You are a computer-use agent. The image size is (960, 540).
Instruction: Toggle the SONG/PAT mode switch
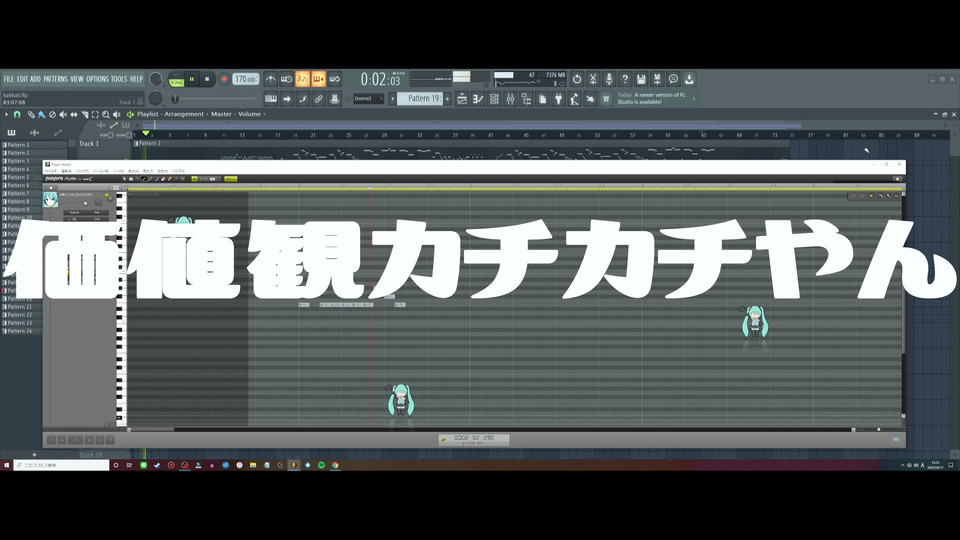[177, 80]
